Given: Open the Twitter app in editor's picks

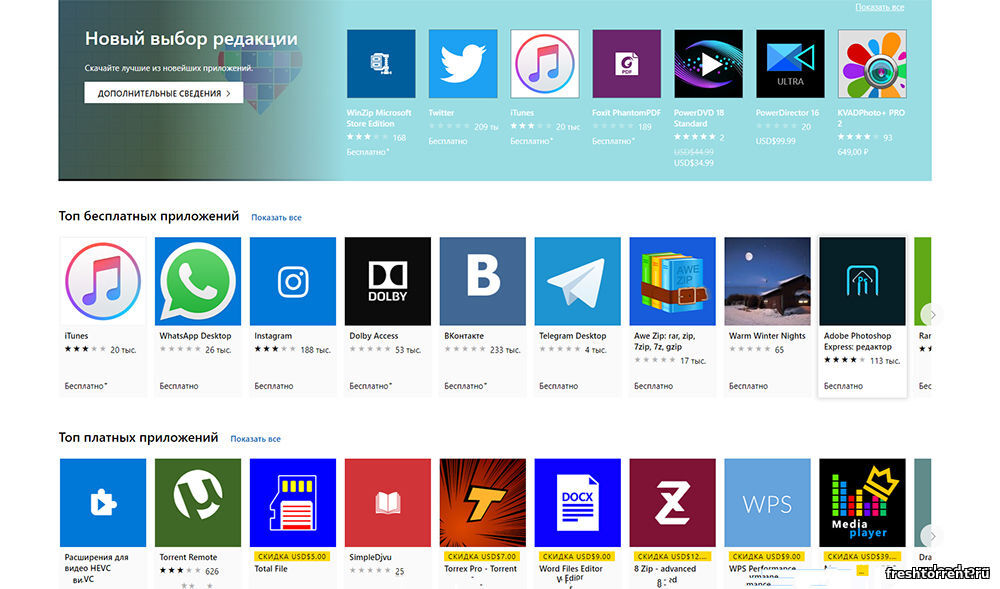Looking at the screenshot, I should [463, 64].
